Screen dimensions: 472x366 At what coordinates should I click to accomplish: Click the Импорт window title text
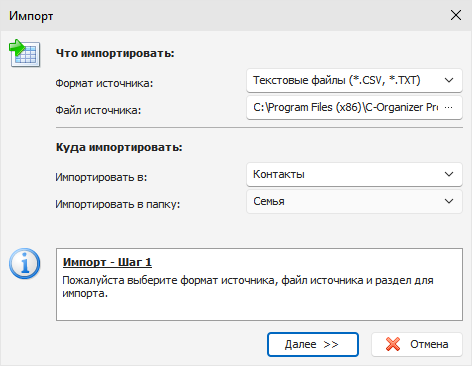coord(31,16)
